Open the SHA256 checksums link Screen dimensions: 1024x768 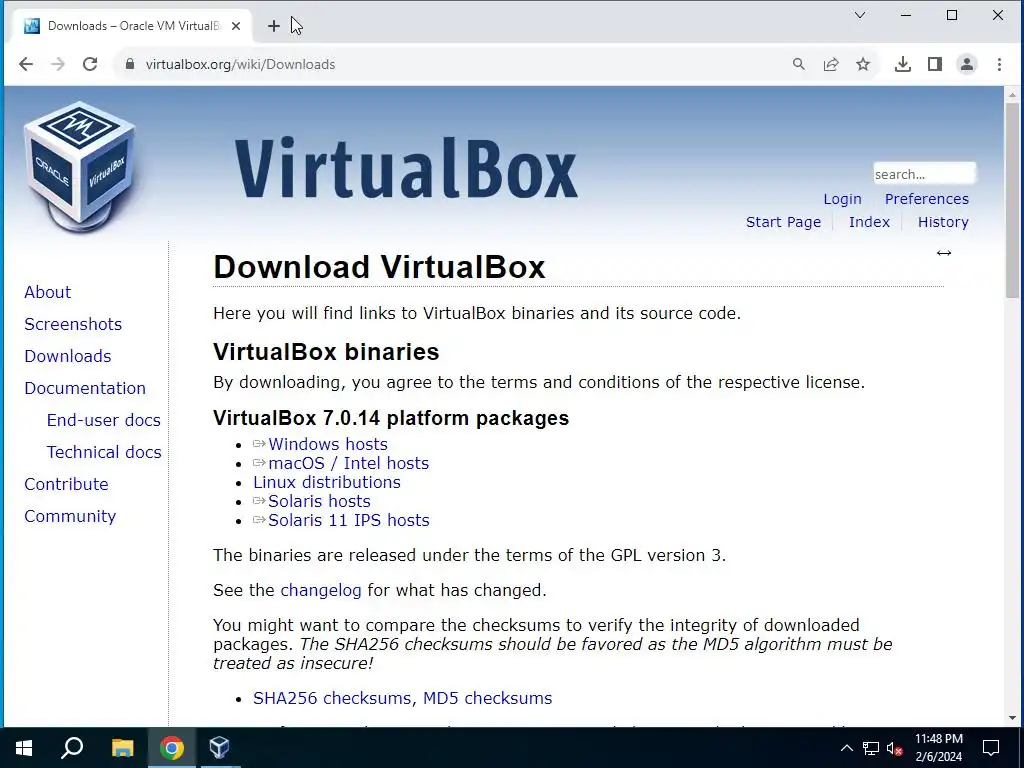332,698
